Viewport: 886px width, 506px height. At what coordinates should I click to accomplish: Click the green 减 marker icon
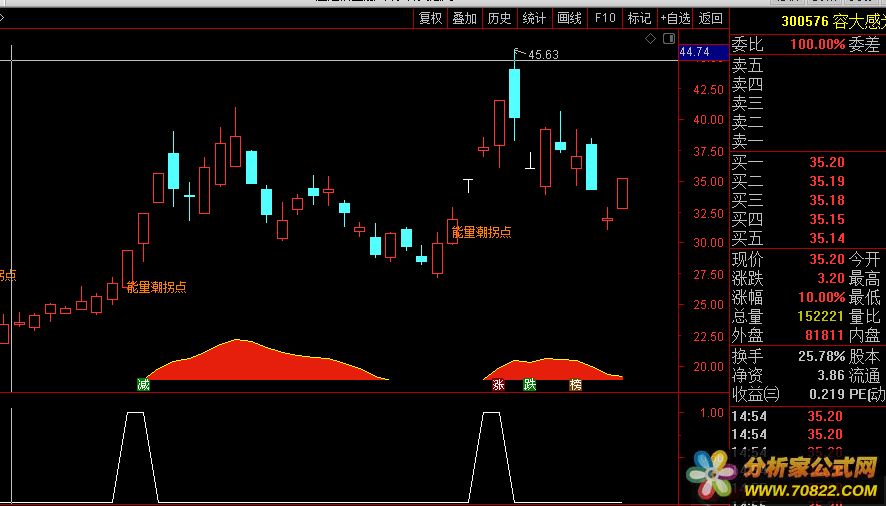pyautogui.click(x=144, y=384)
